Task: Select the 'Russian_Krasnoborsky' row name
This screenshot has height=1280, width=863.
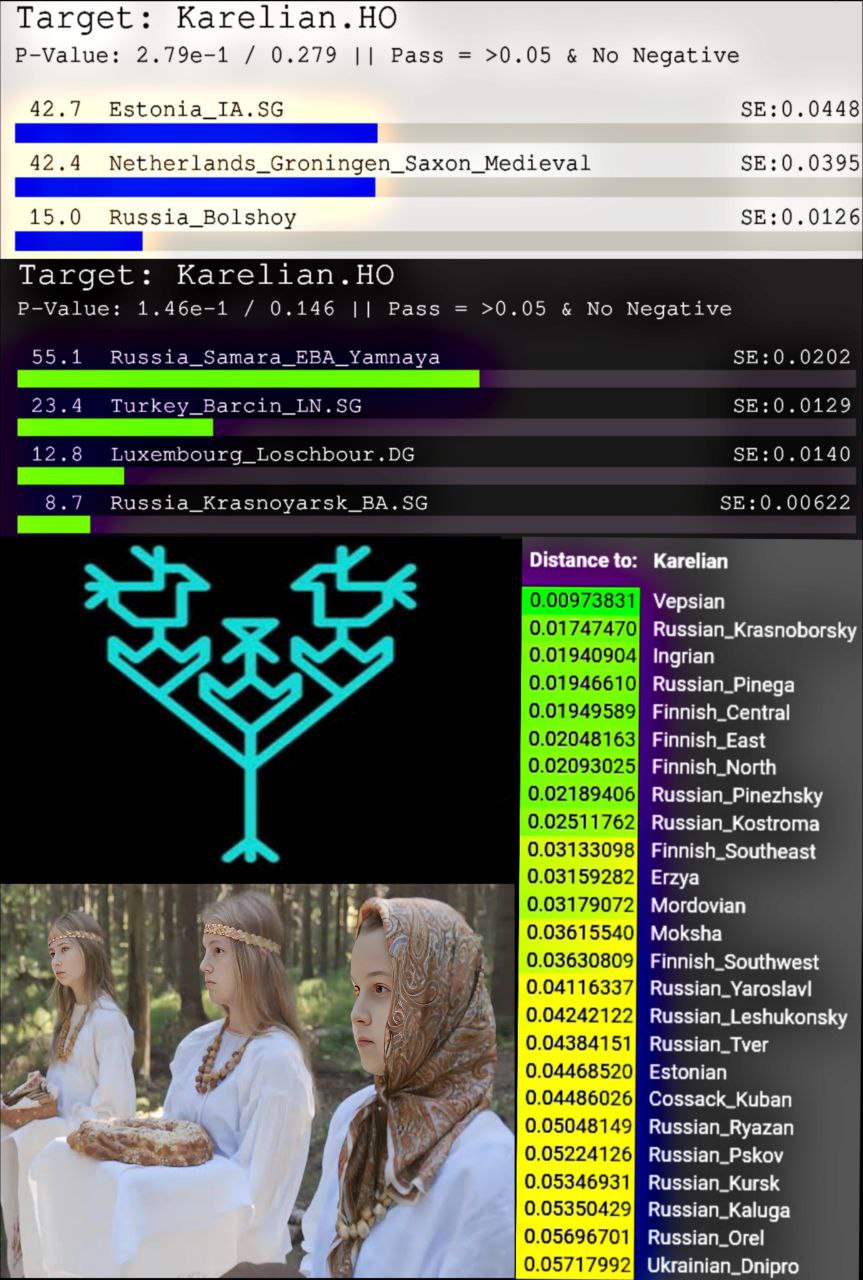Action: coord(754,629)
